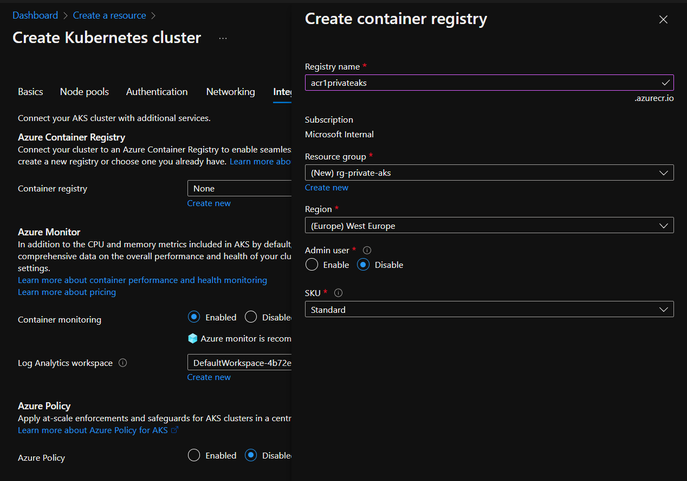Open Learn more about pricing link
This screenshot has width=687, height=481.
pos(67,292)
